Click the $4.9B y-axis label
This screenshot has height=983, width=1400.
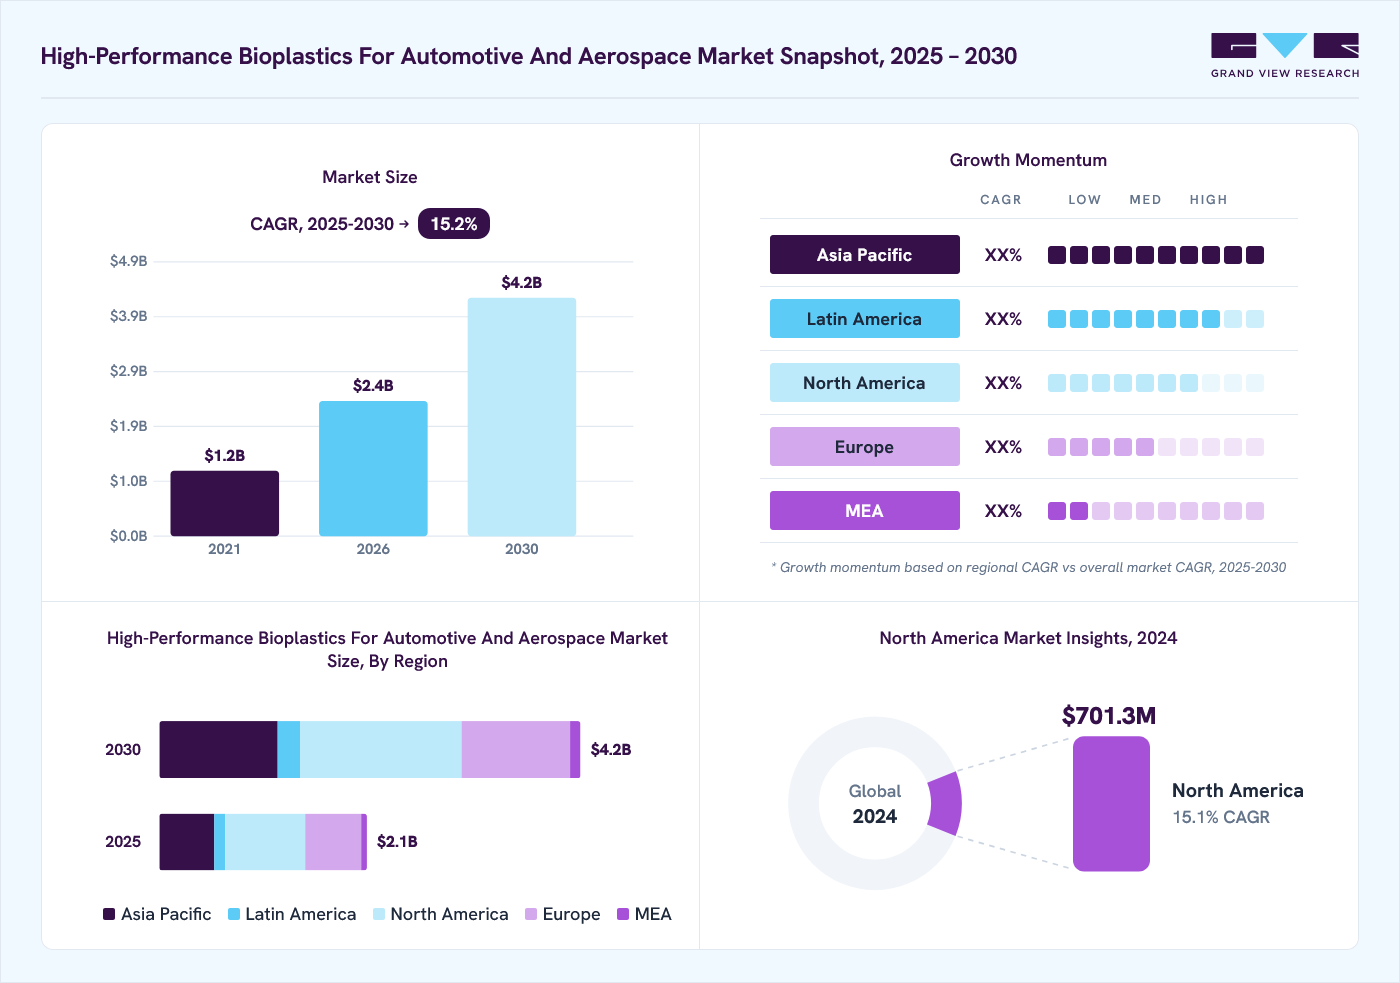click(129, 261)
